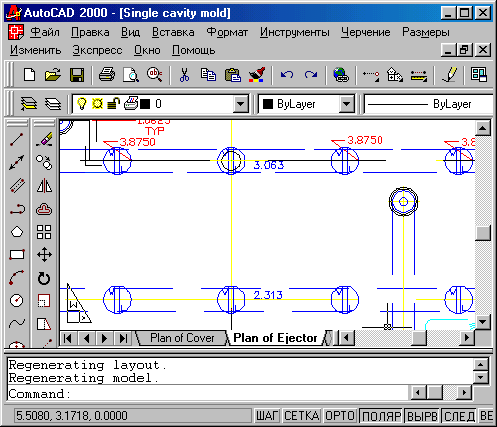Select the Spline tool

coord(17,323)
